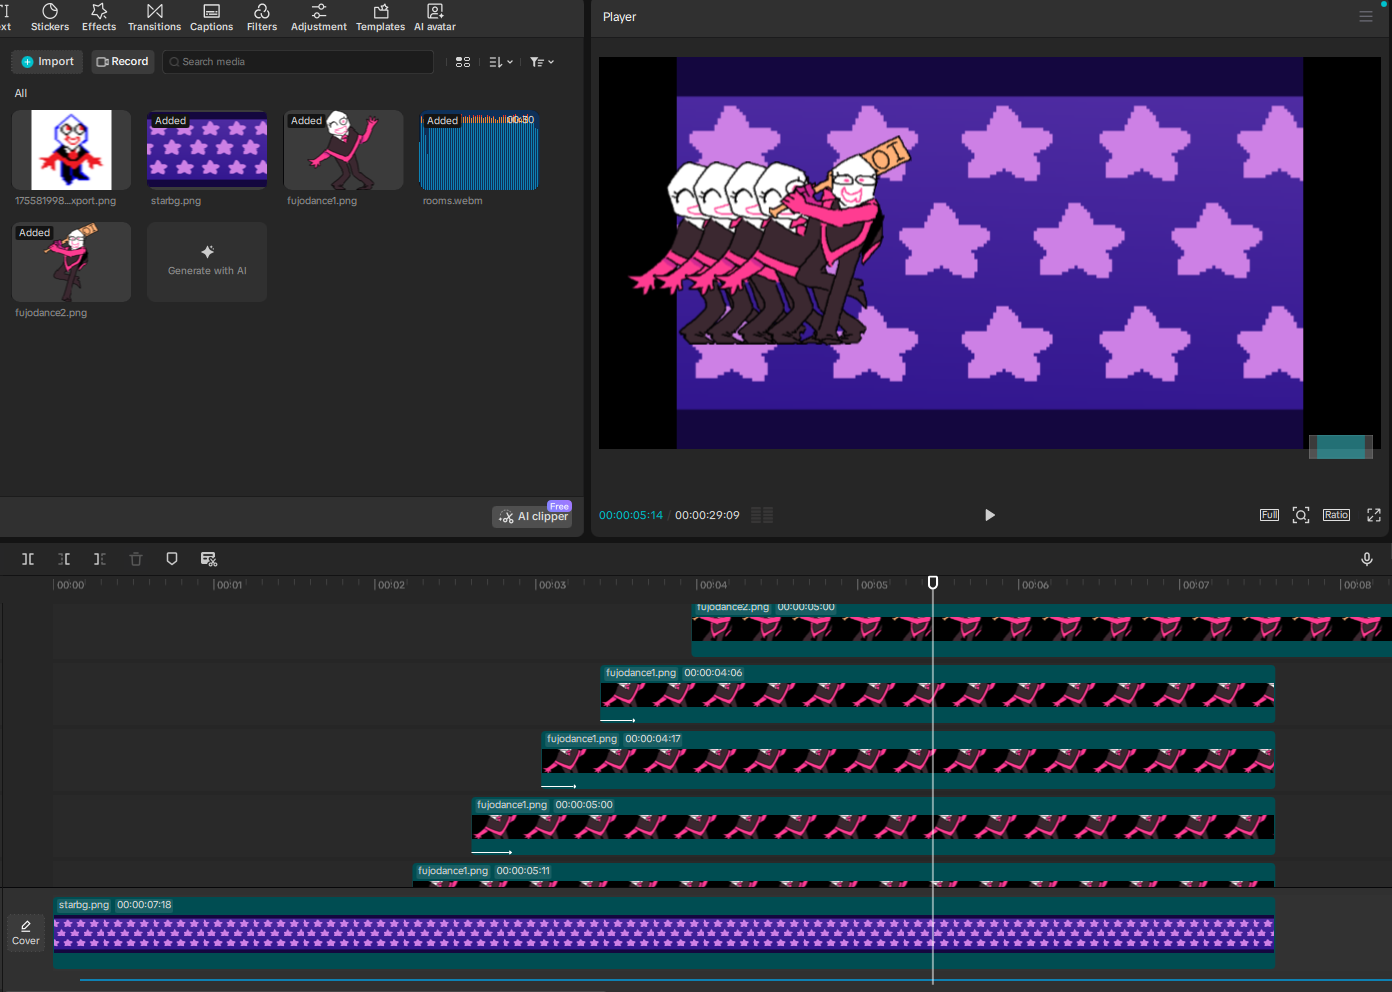Viewport: 1392px width, 992px height.
Task: Select the fujodance2.png media thumbnail
Action: pyautogui.click(x=71, y=262)
